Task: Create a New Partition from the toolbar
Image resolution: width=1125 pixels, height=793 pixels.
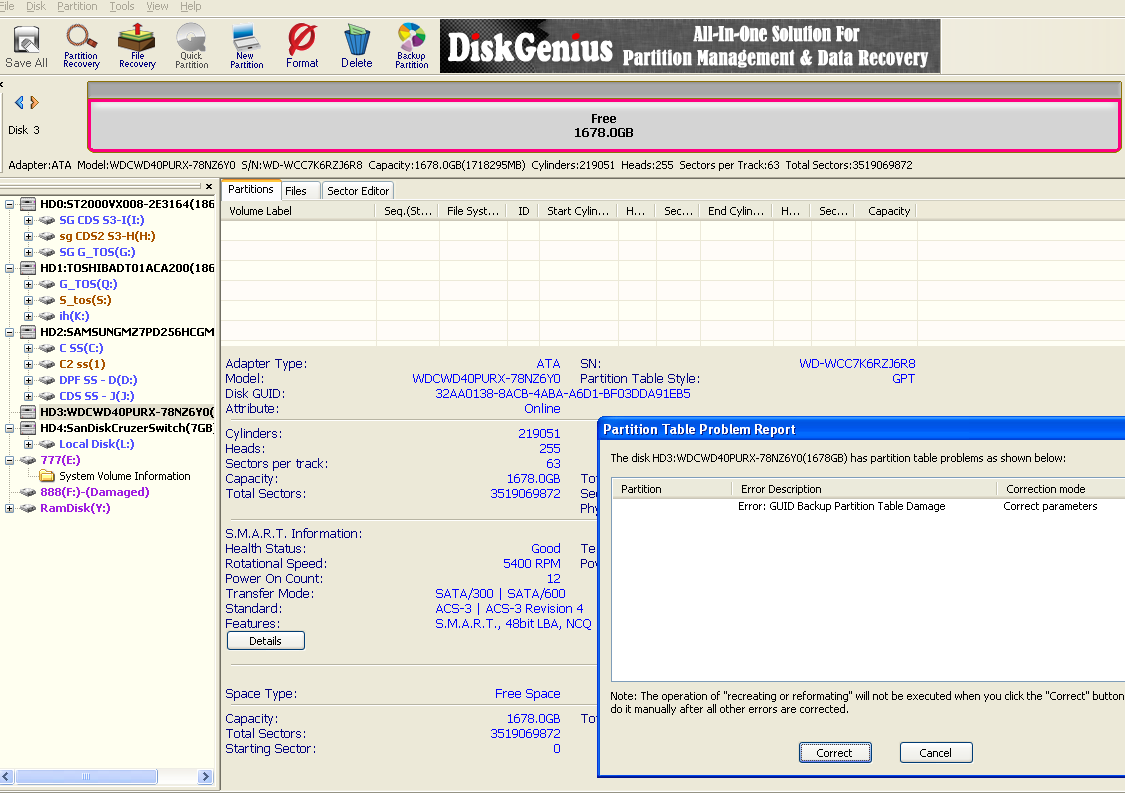Action: [246, 46]
